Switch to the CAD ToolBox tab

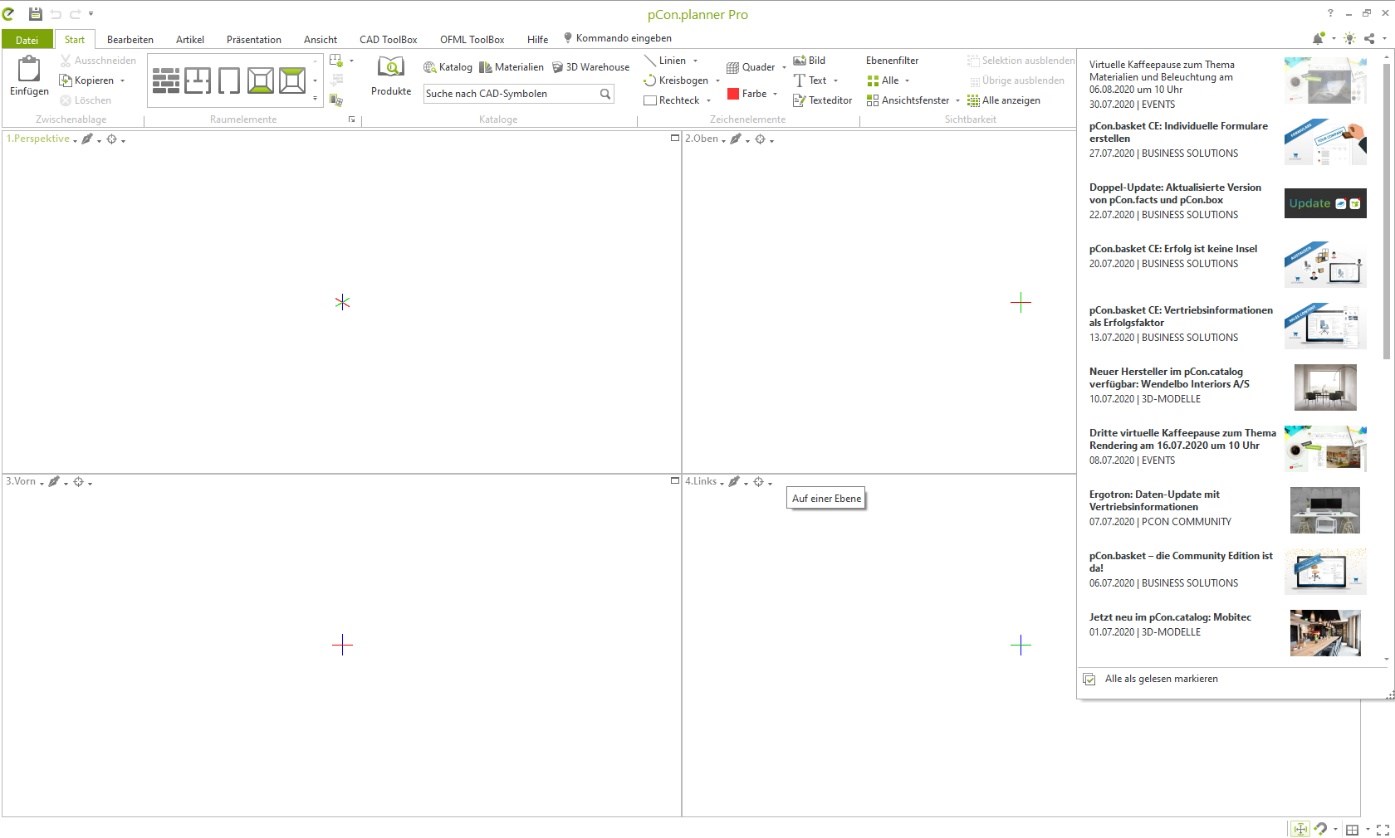point(388,39)
